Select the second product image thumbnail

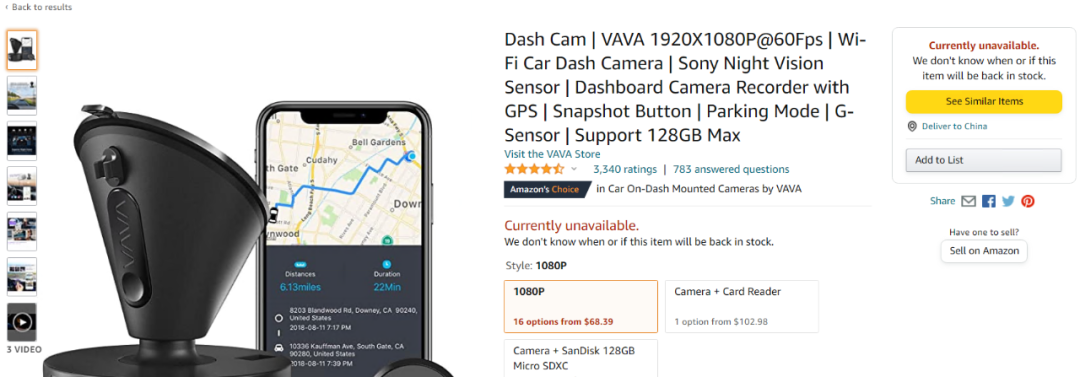point(22,95)
